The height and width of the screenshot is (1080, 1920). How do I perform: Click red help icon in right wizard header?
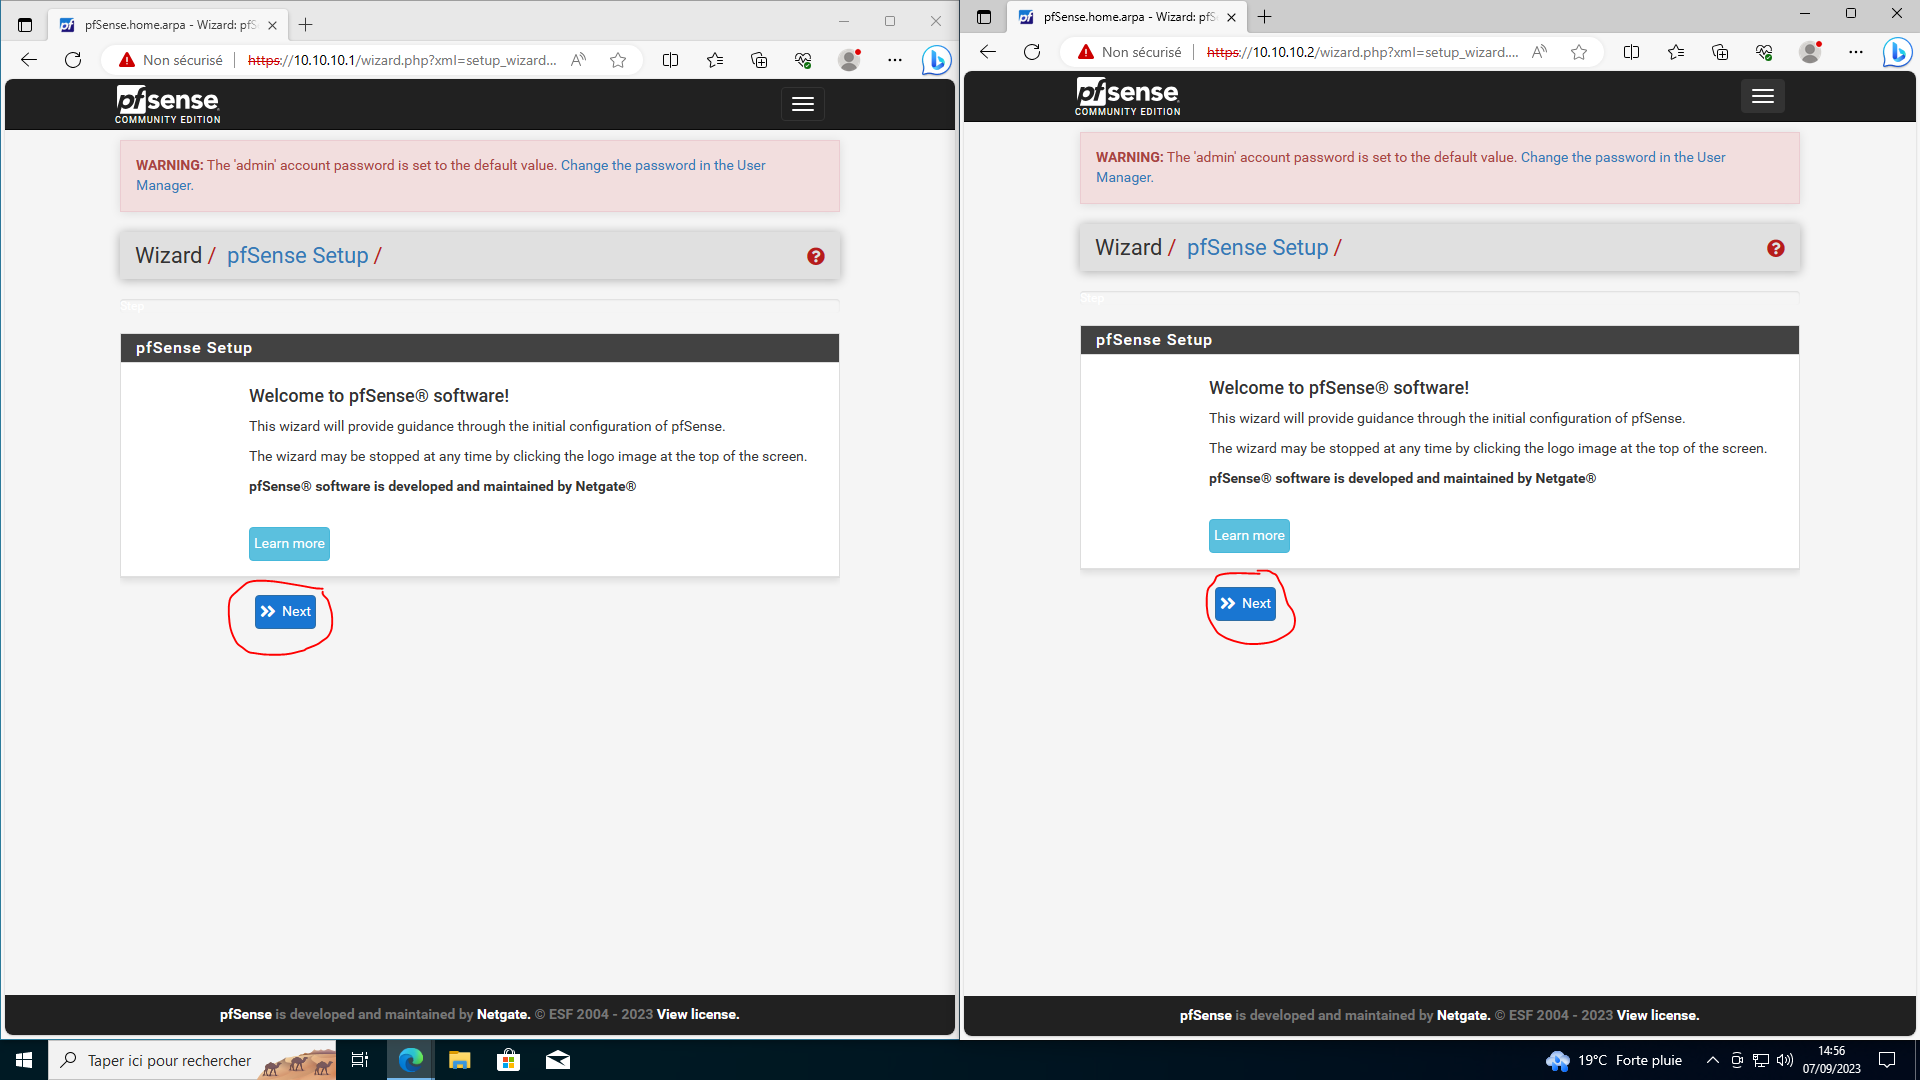coord(1775,248)
